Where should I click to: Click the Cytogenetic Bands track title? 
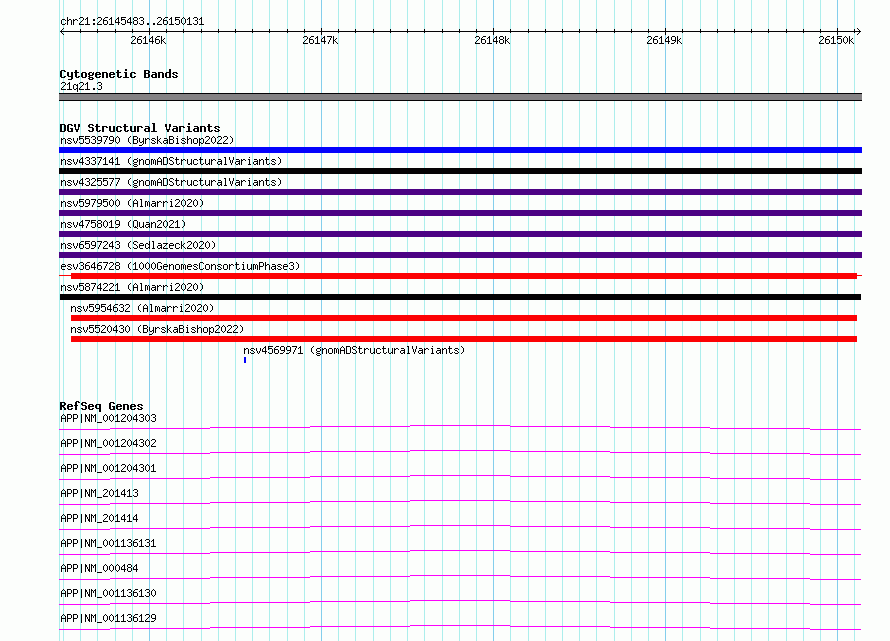coord(119,74)
